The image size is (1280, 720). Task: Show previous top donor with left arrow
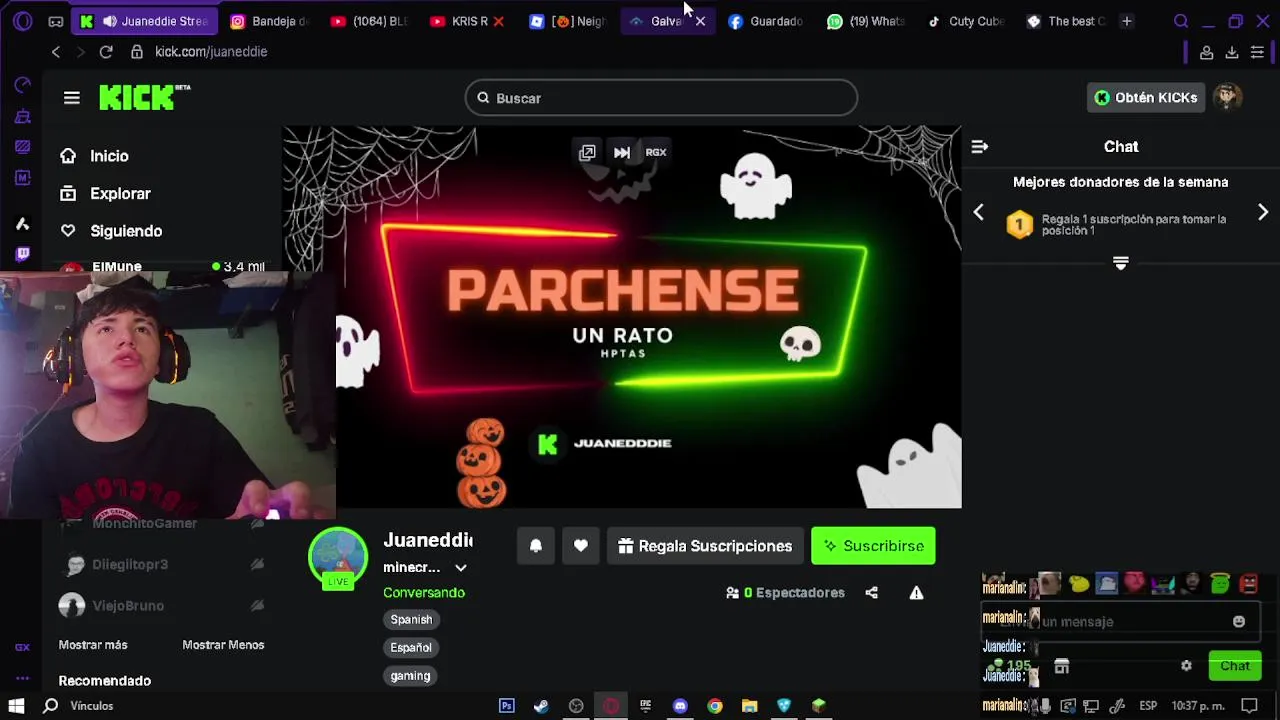979,212
